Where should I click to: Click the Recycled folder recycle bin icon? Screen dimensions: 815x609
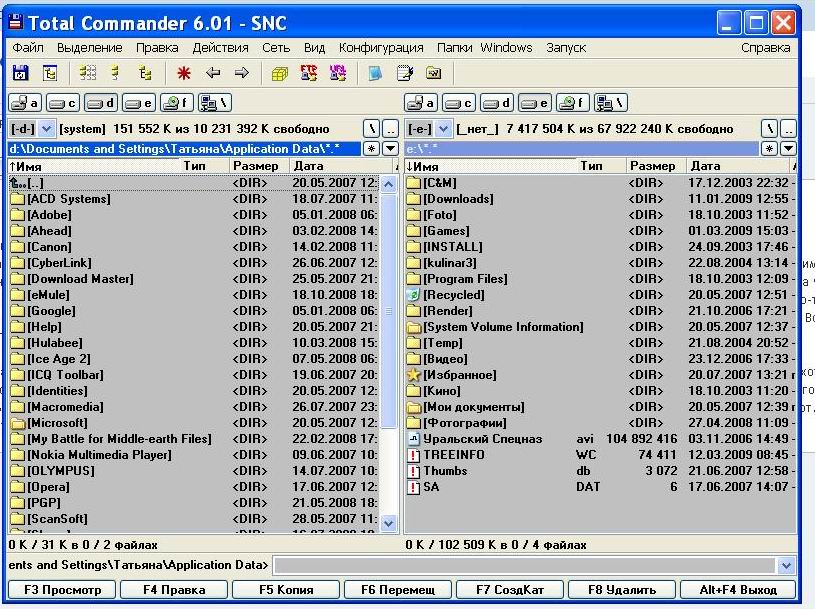tap(413, 295)
